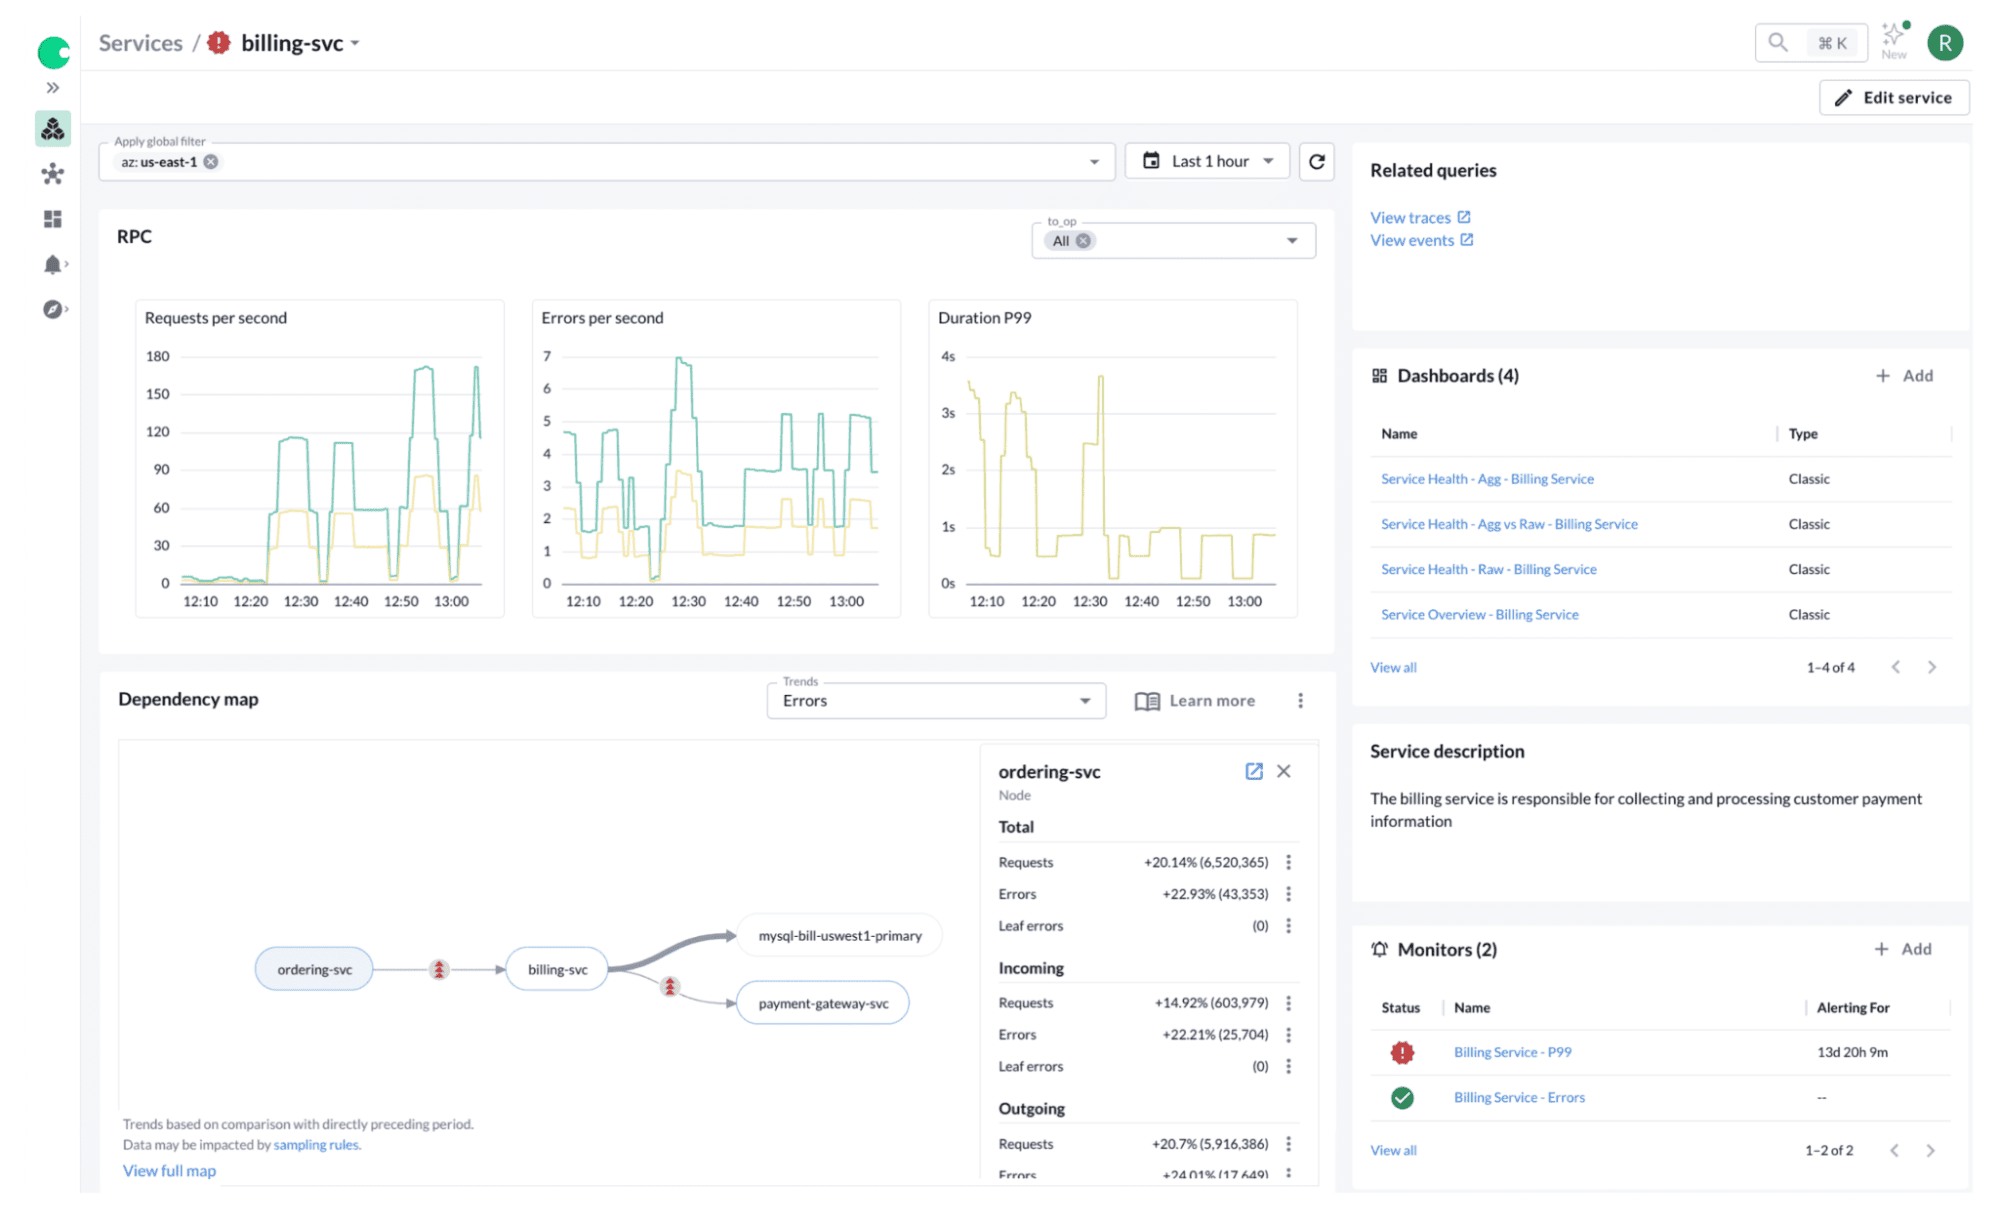
Task: Focus the search field in the top bar
Action: (1810, 42)
